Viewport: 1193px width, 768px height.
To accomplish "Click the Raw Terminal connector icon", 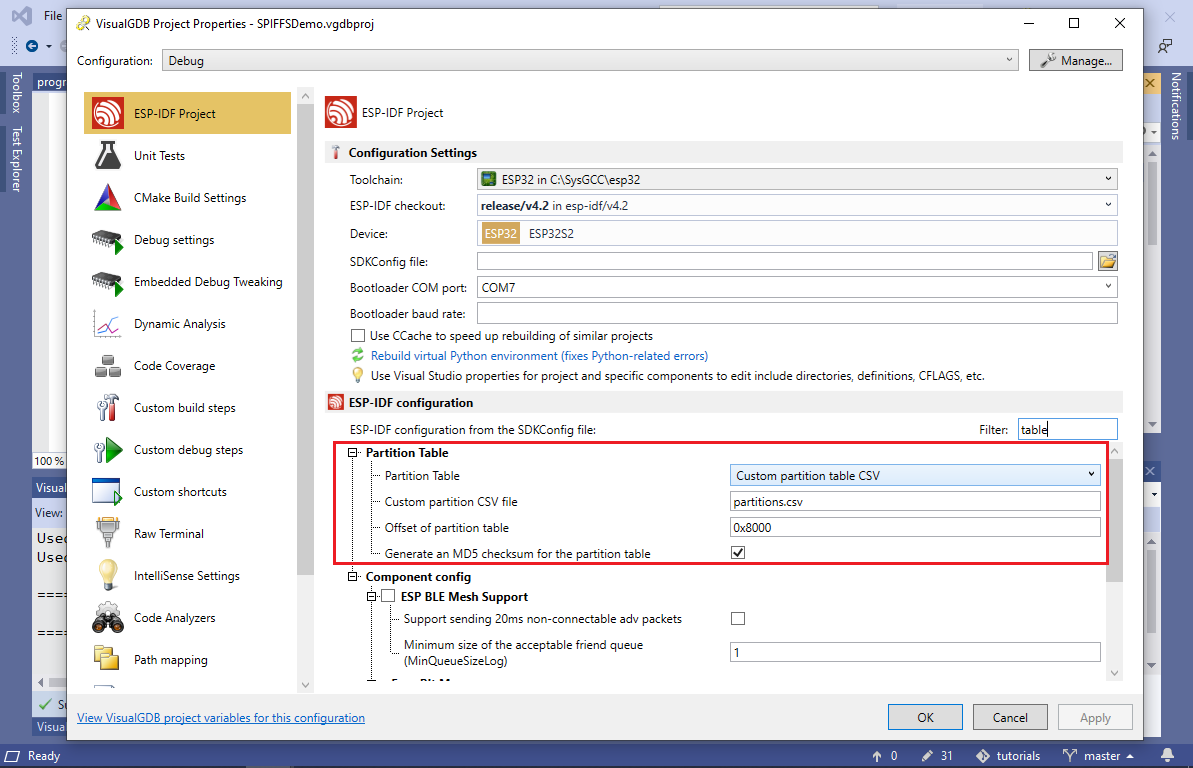I will coord(108,534).
